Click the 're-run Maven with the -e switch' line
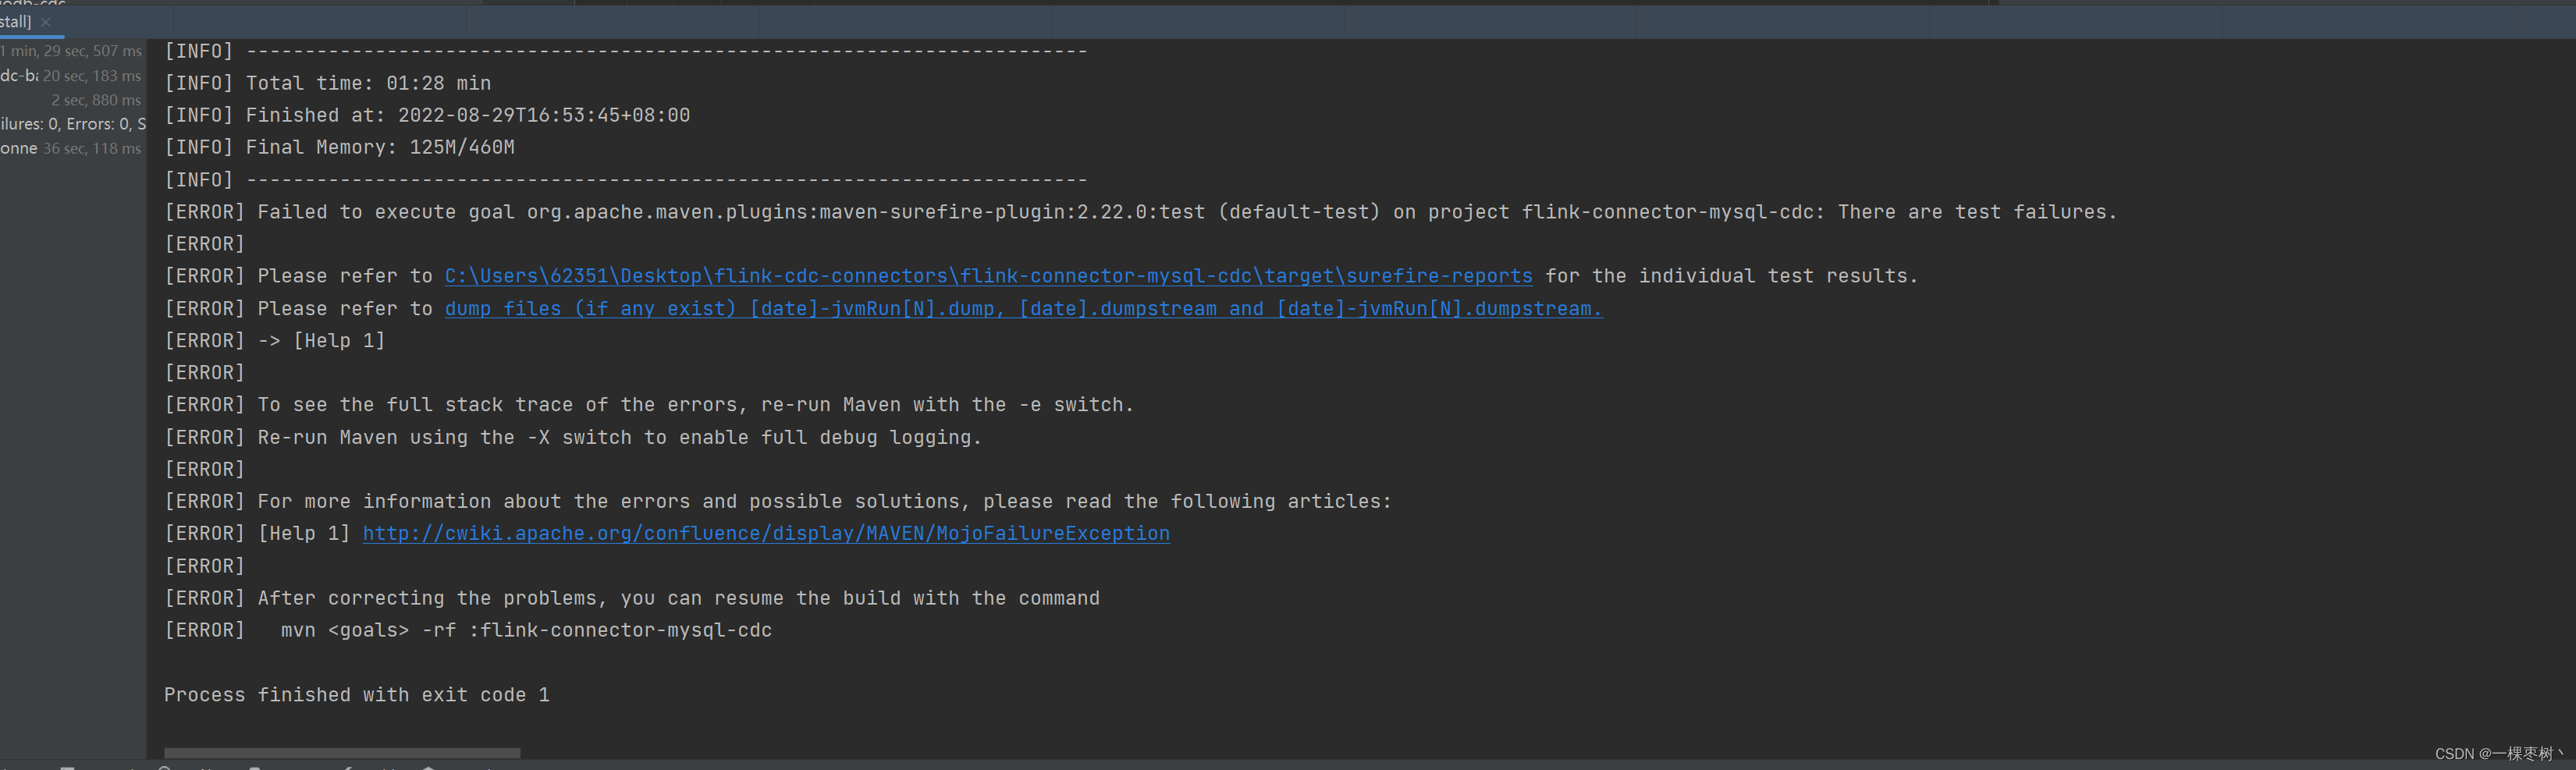 649,405
